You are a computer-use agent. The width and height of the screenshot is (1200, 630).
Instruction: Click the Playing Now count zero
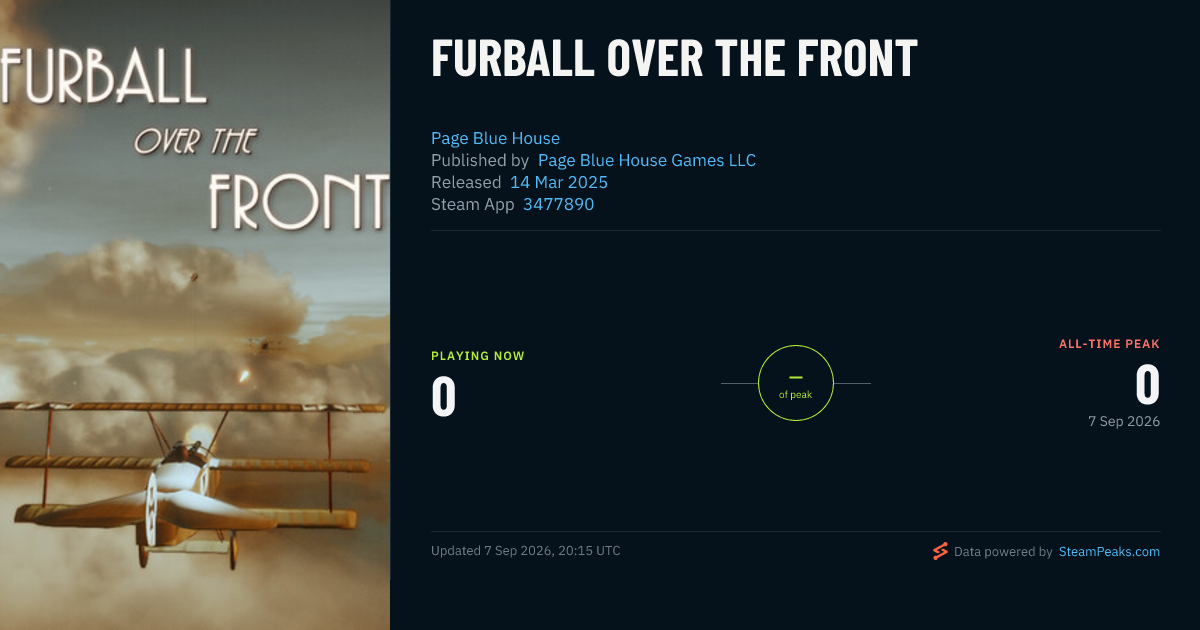pos(444,397)
